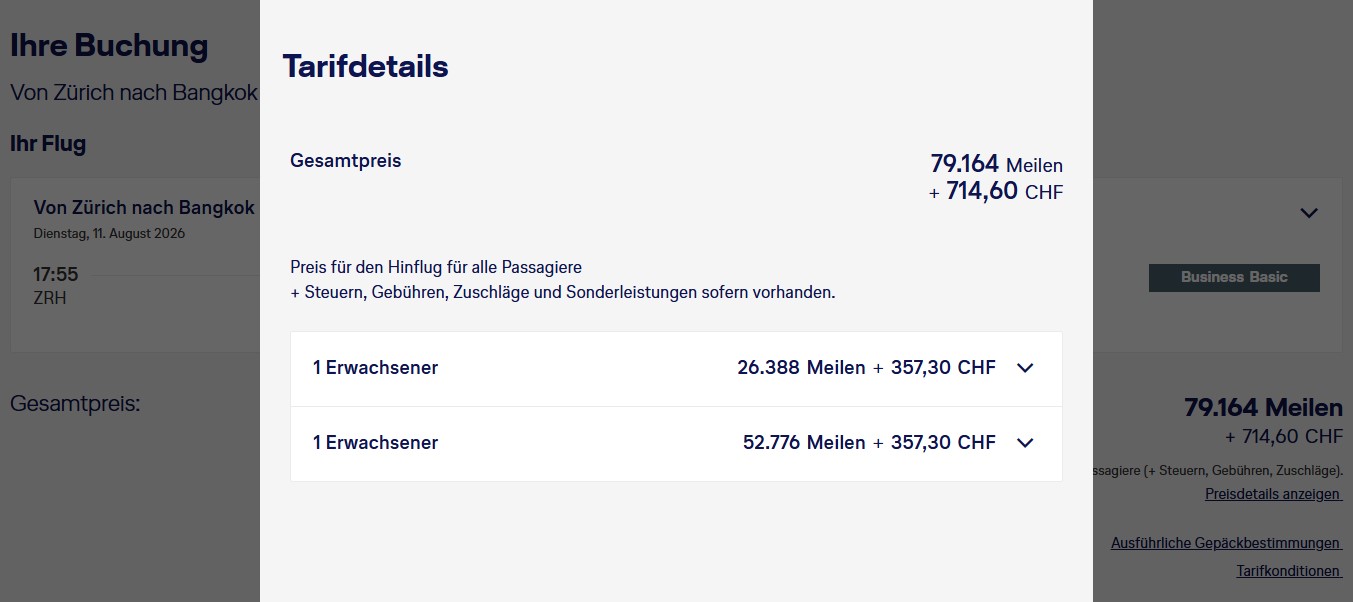1353x602 pixels.
Task: Click the Ihre Buchung heading
Action: coord(109,45)
